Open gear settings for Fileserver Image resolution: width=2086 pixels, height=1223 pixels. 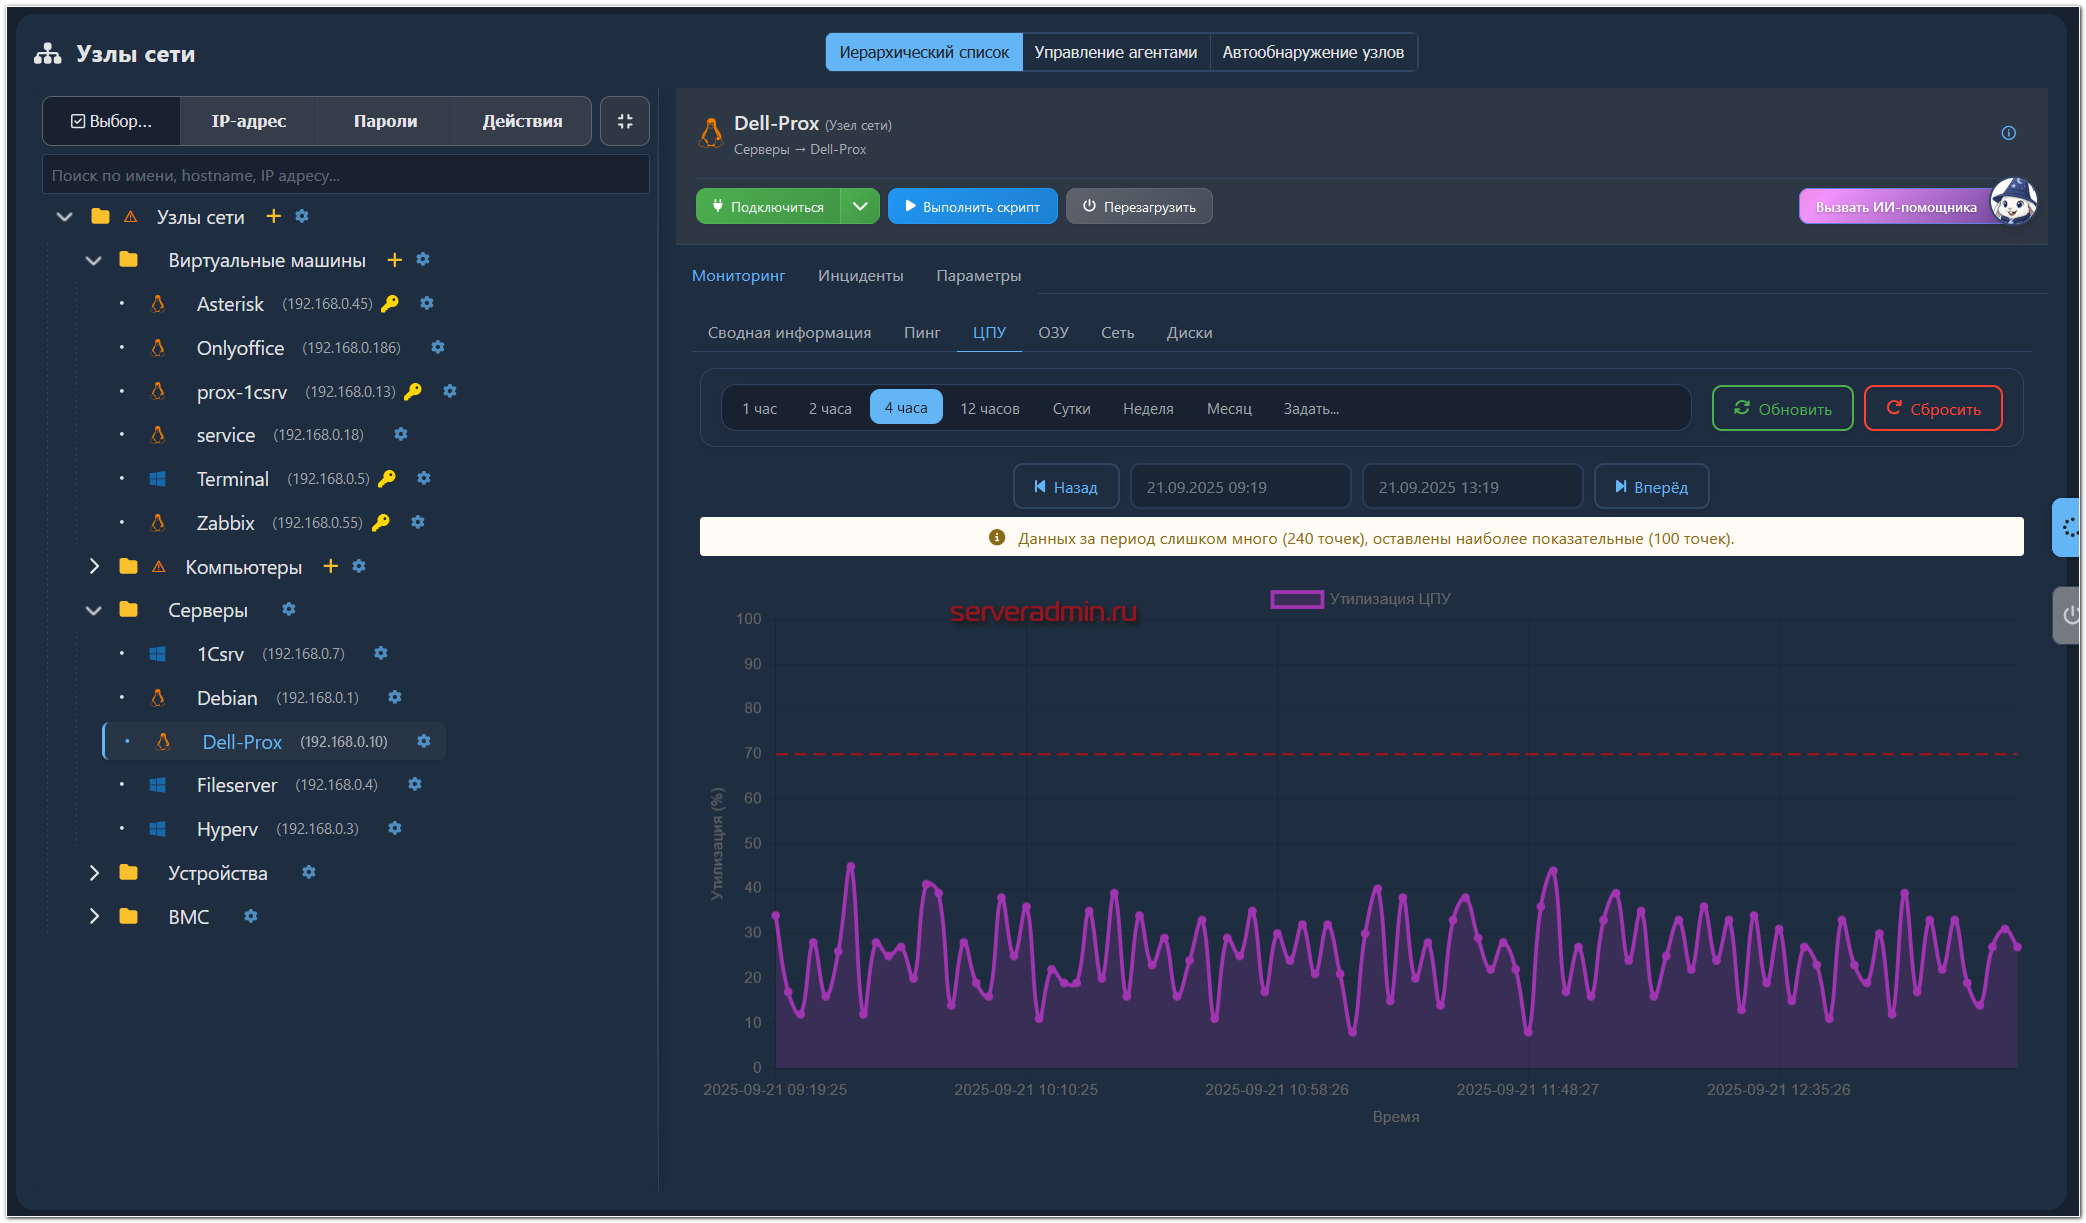[415, 785]
